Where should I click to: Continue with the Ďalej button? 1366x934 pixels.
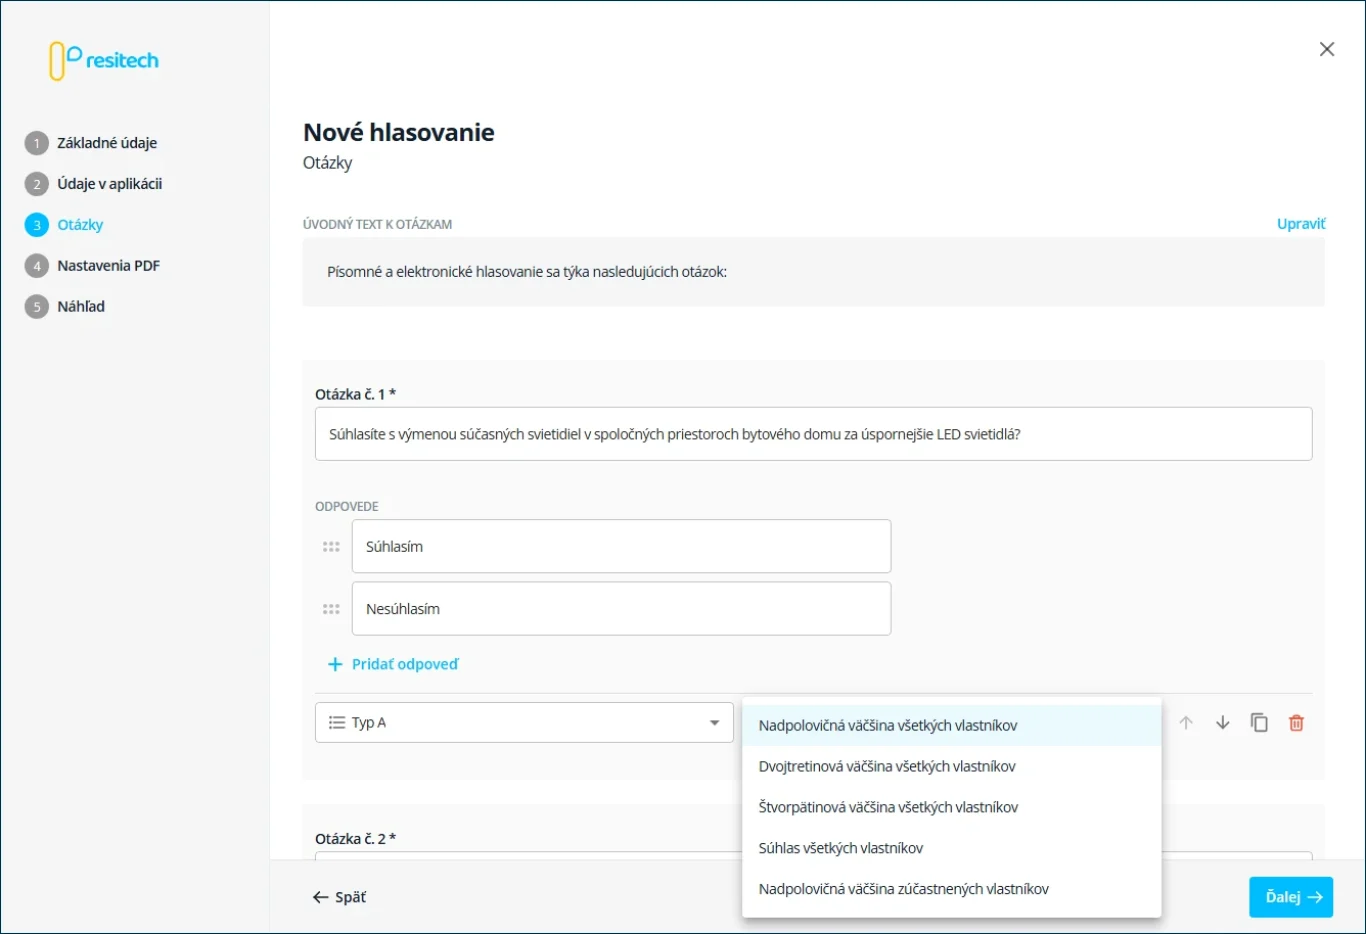[1291, 897]
